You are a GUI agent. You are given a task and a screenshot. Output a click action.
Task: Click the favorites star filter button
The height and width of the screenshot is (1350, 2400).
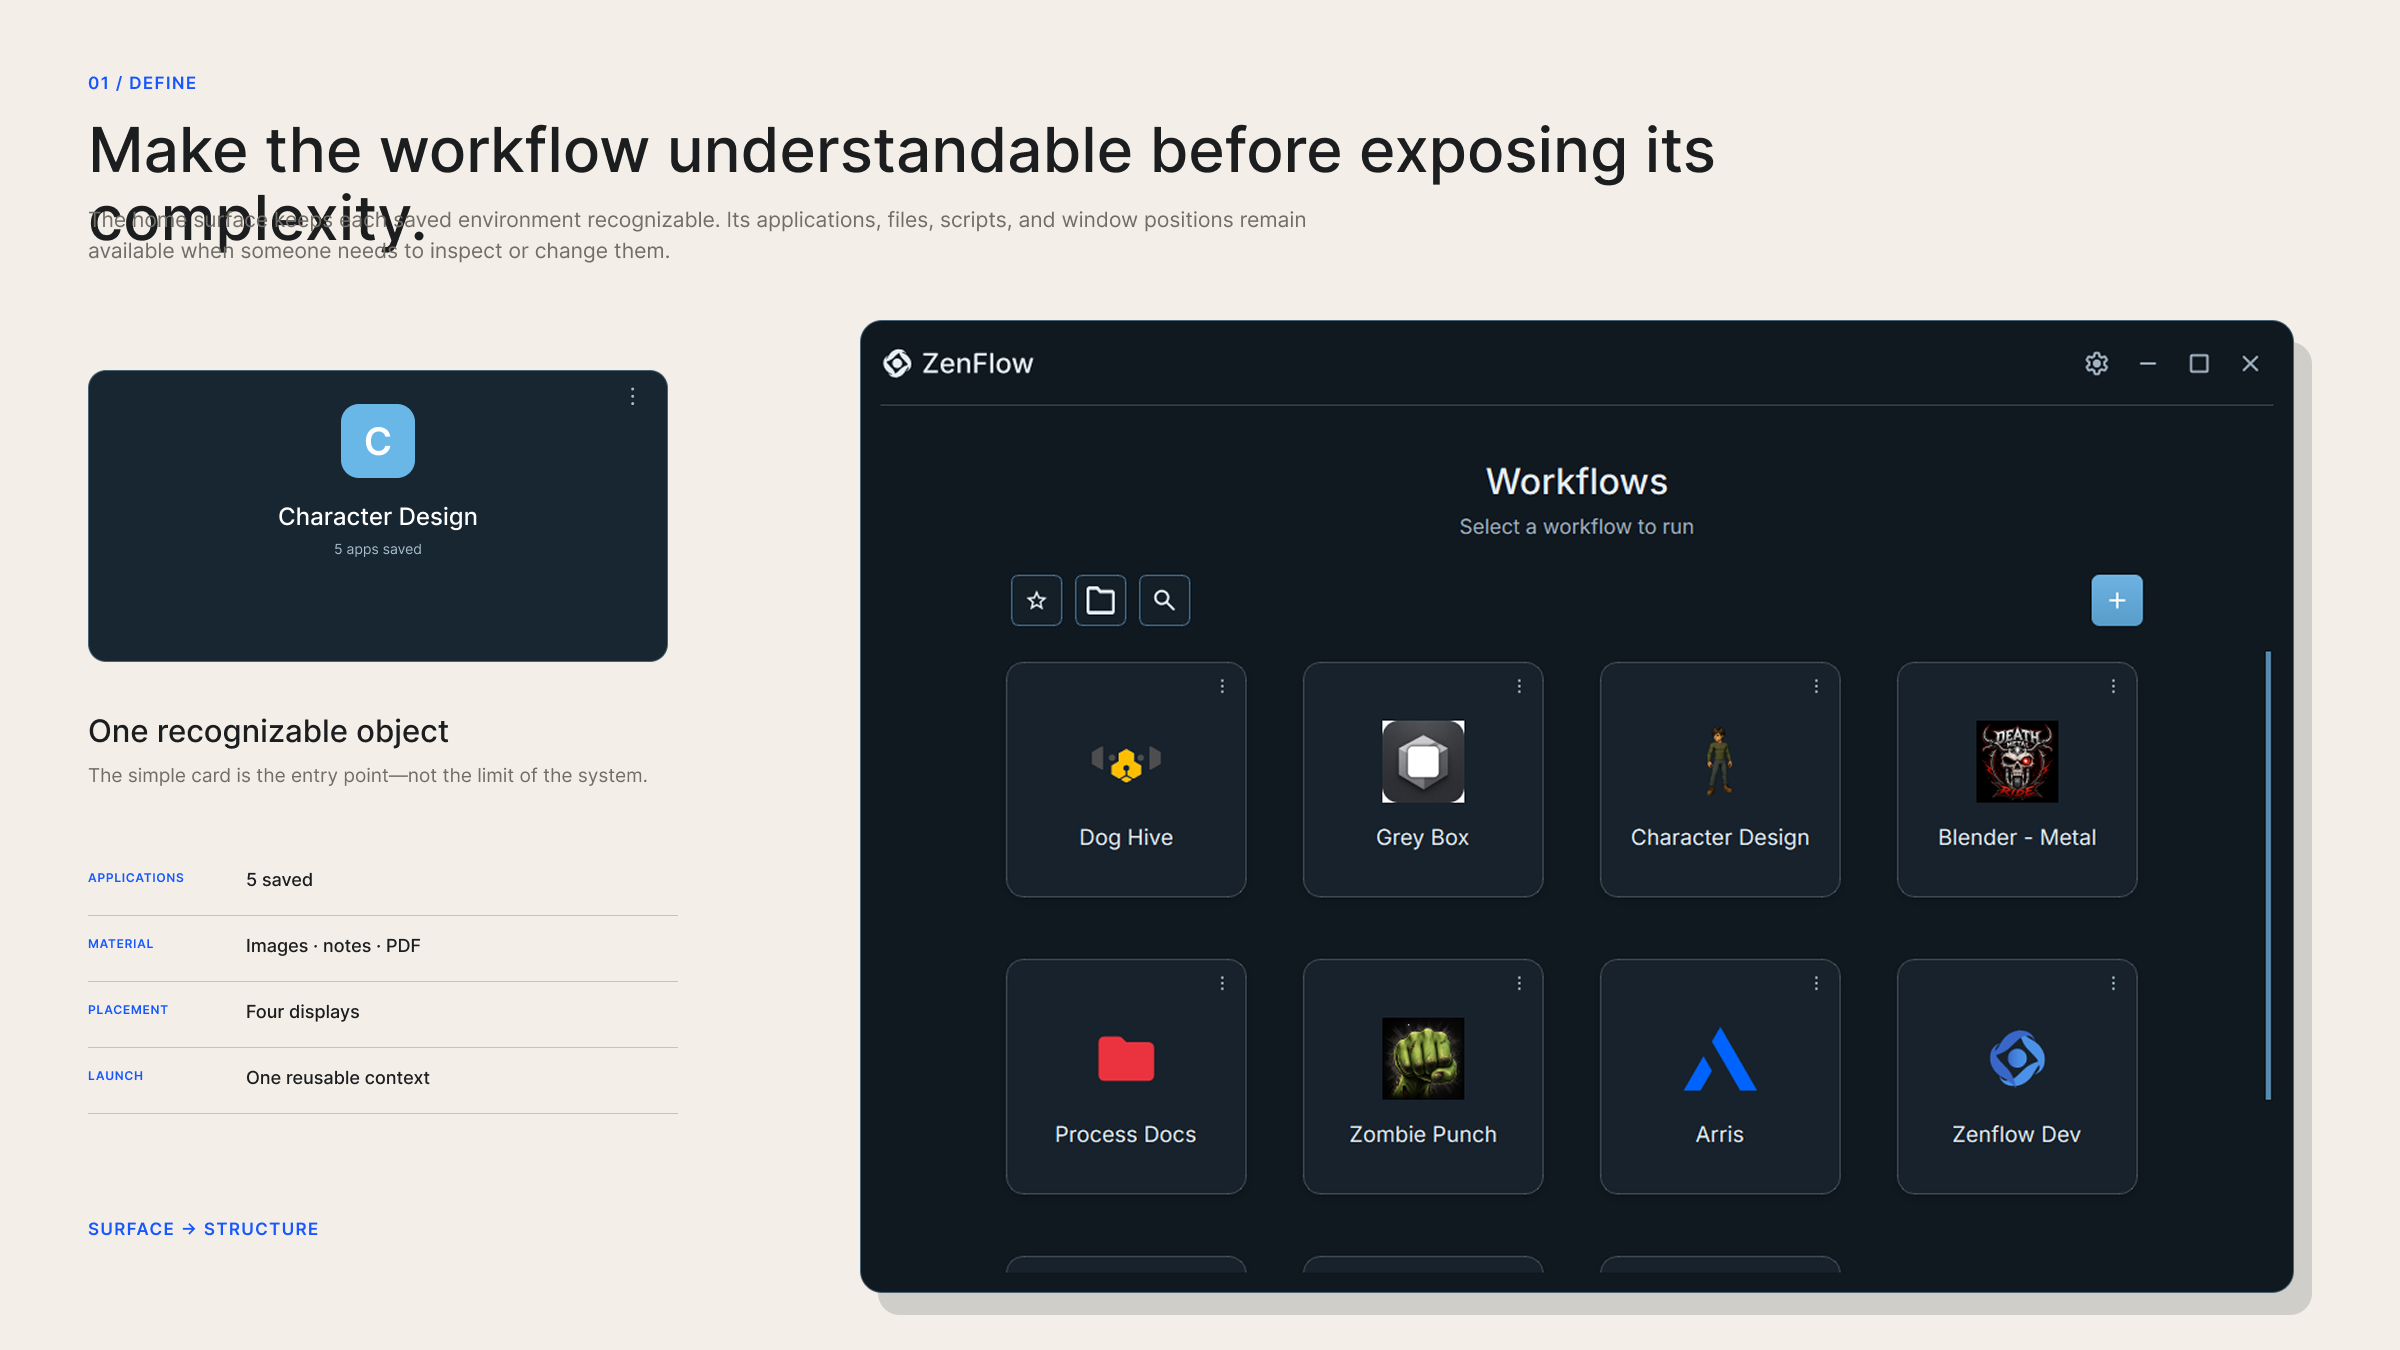pos(1036,600)
